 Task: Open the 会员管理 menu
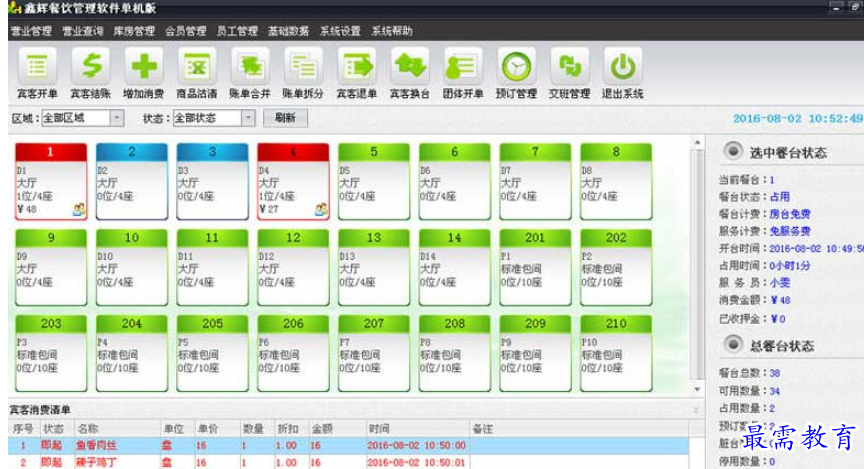tap(186, 31)
